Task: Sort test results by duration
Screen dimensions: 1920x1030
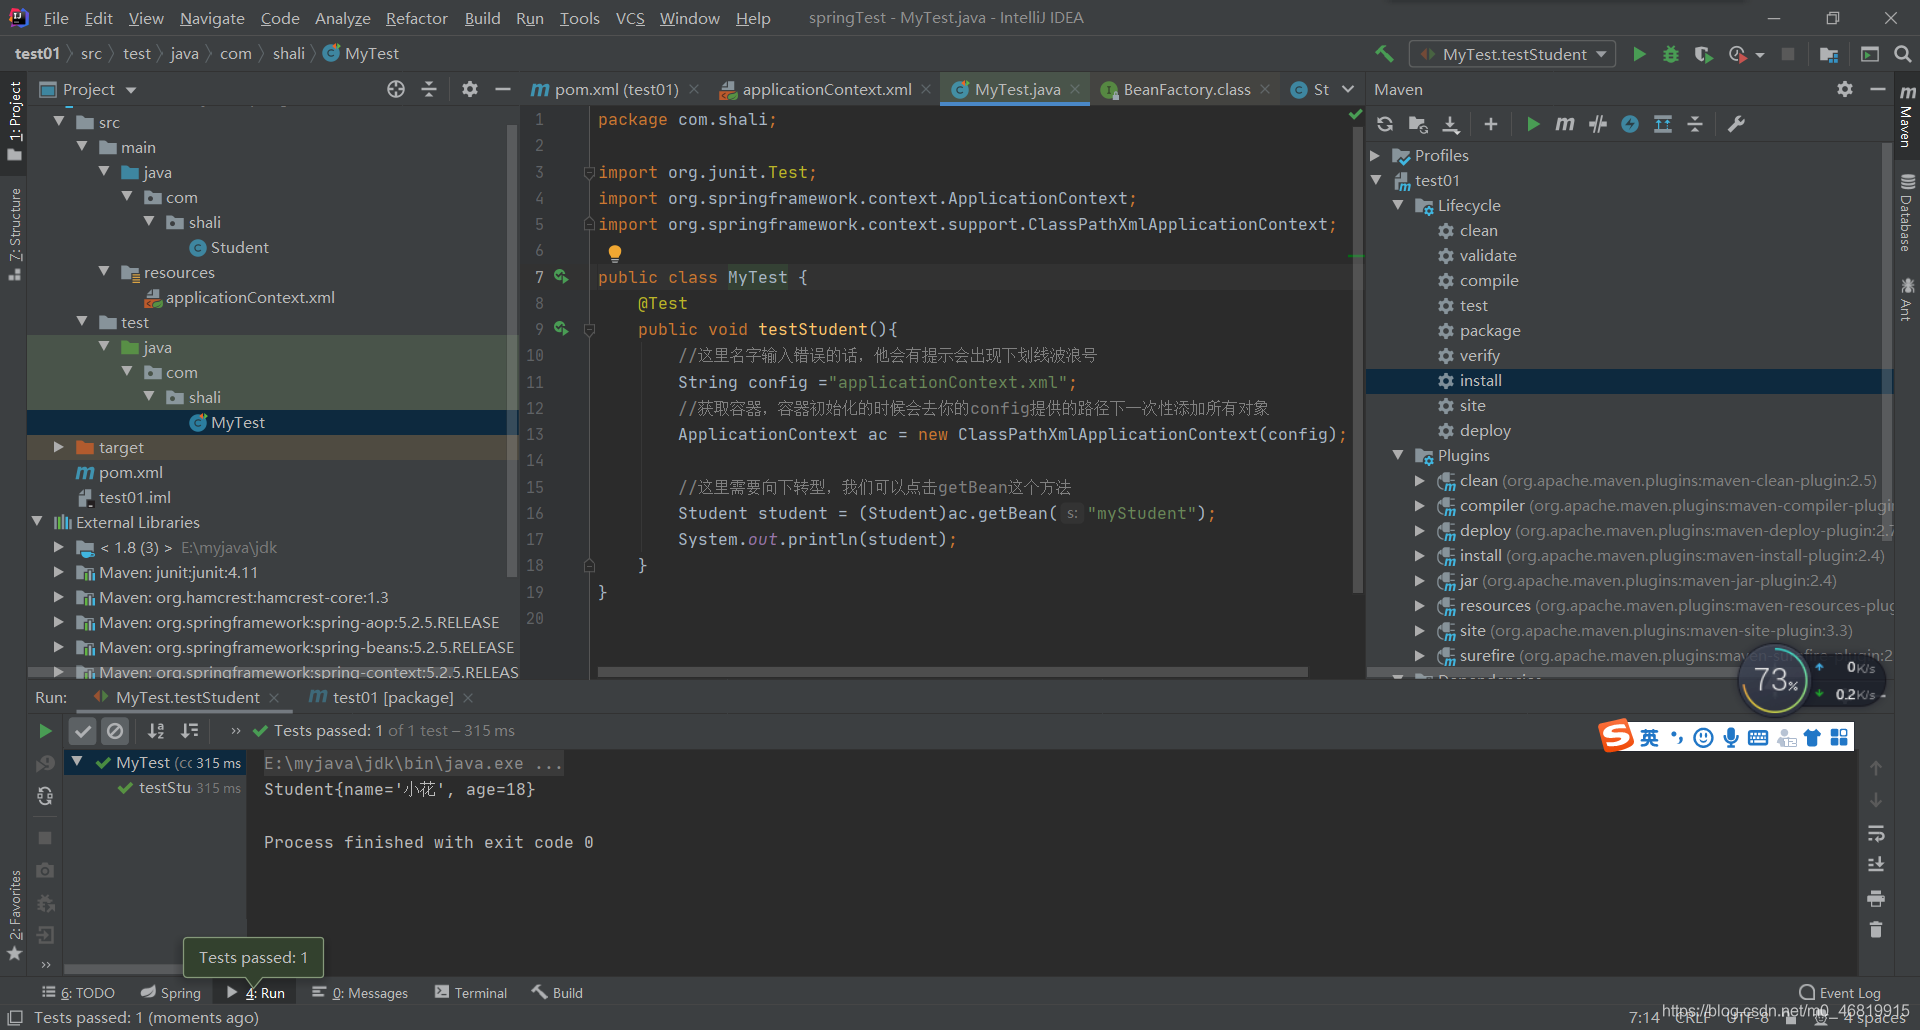Action: [190, 731]
